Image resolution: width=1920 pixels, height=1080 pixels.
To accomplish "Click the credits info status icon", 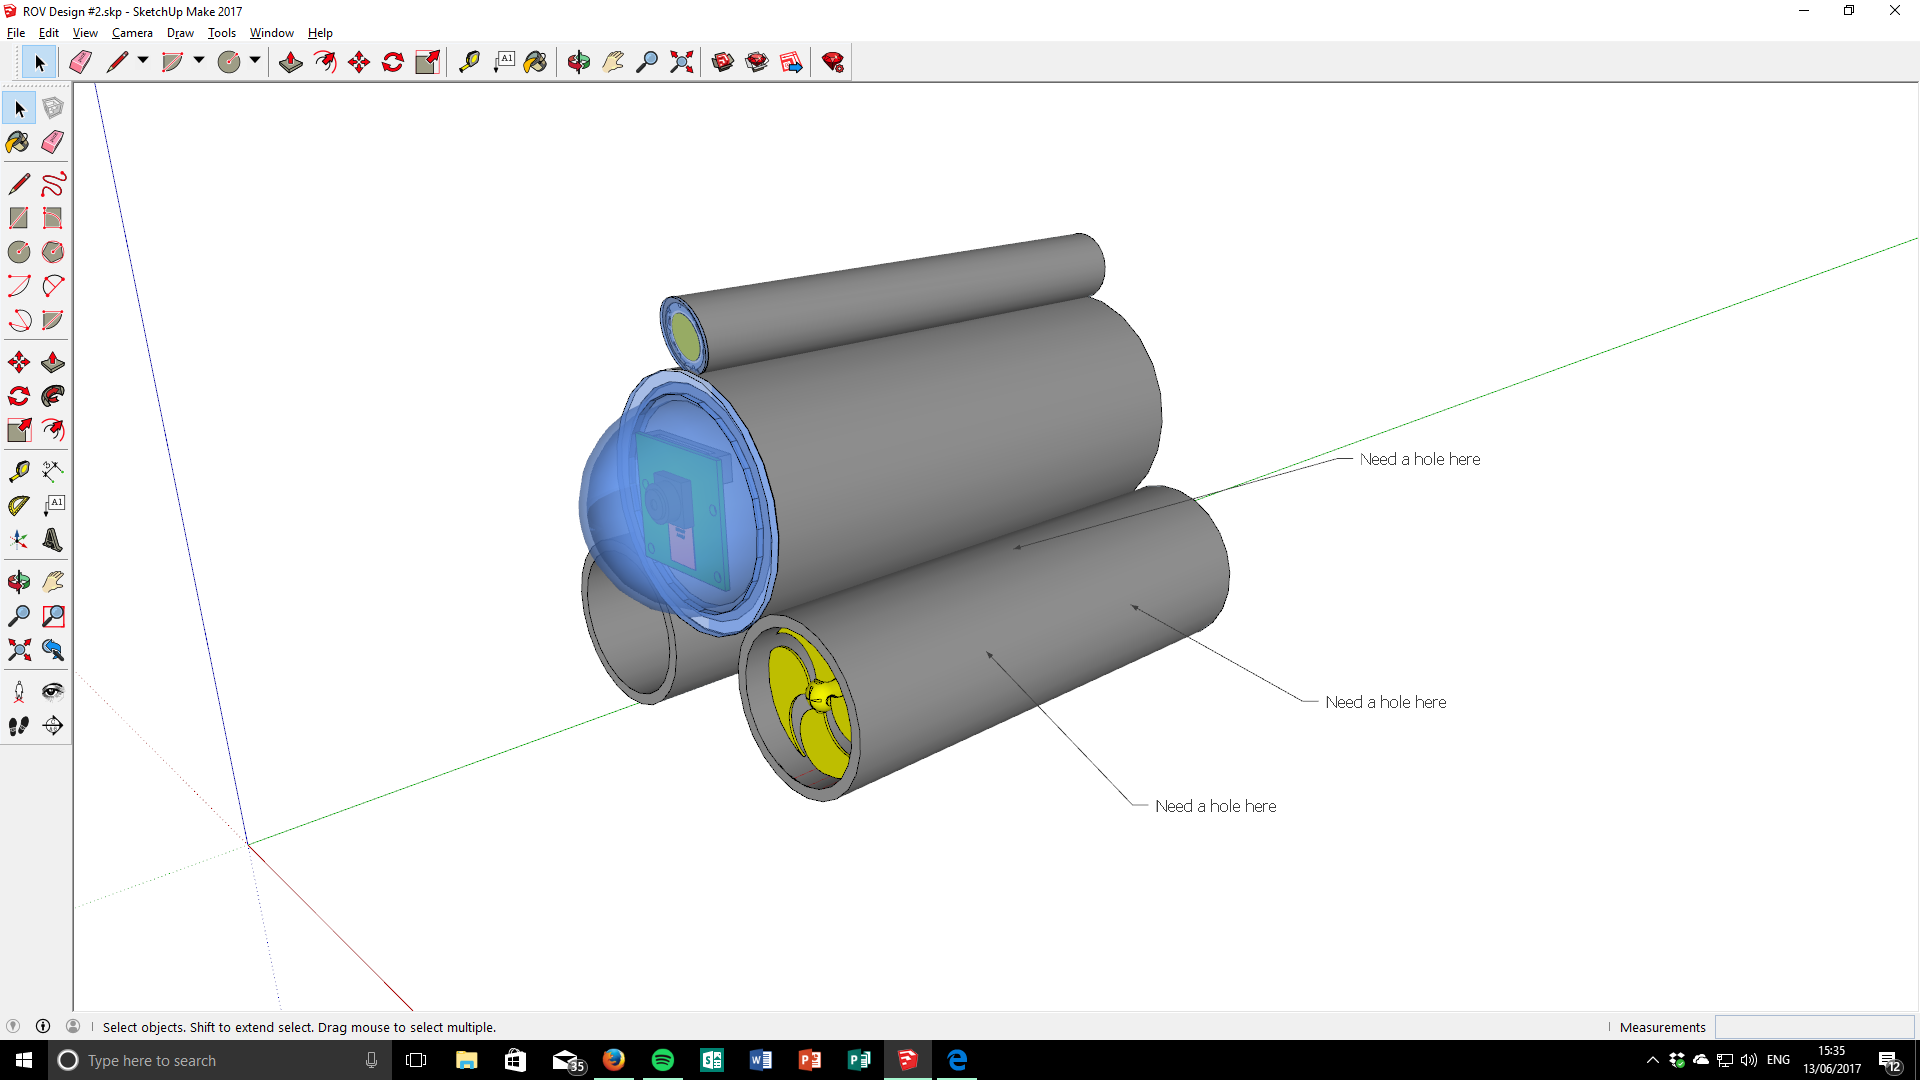I will (x=43, y=1026).
